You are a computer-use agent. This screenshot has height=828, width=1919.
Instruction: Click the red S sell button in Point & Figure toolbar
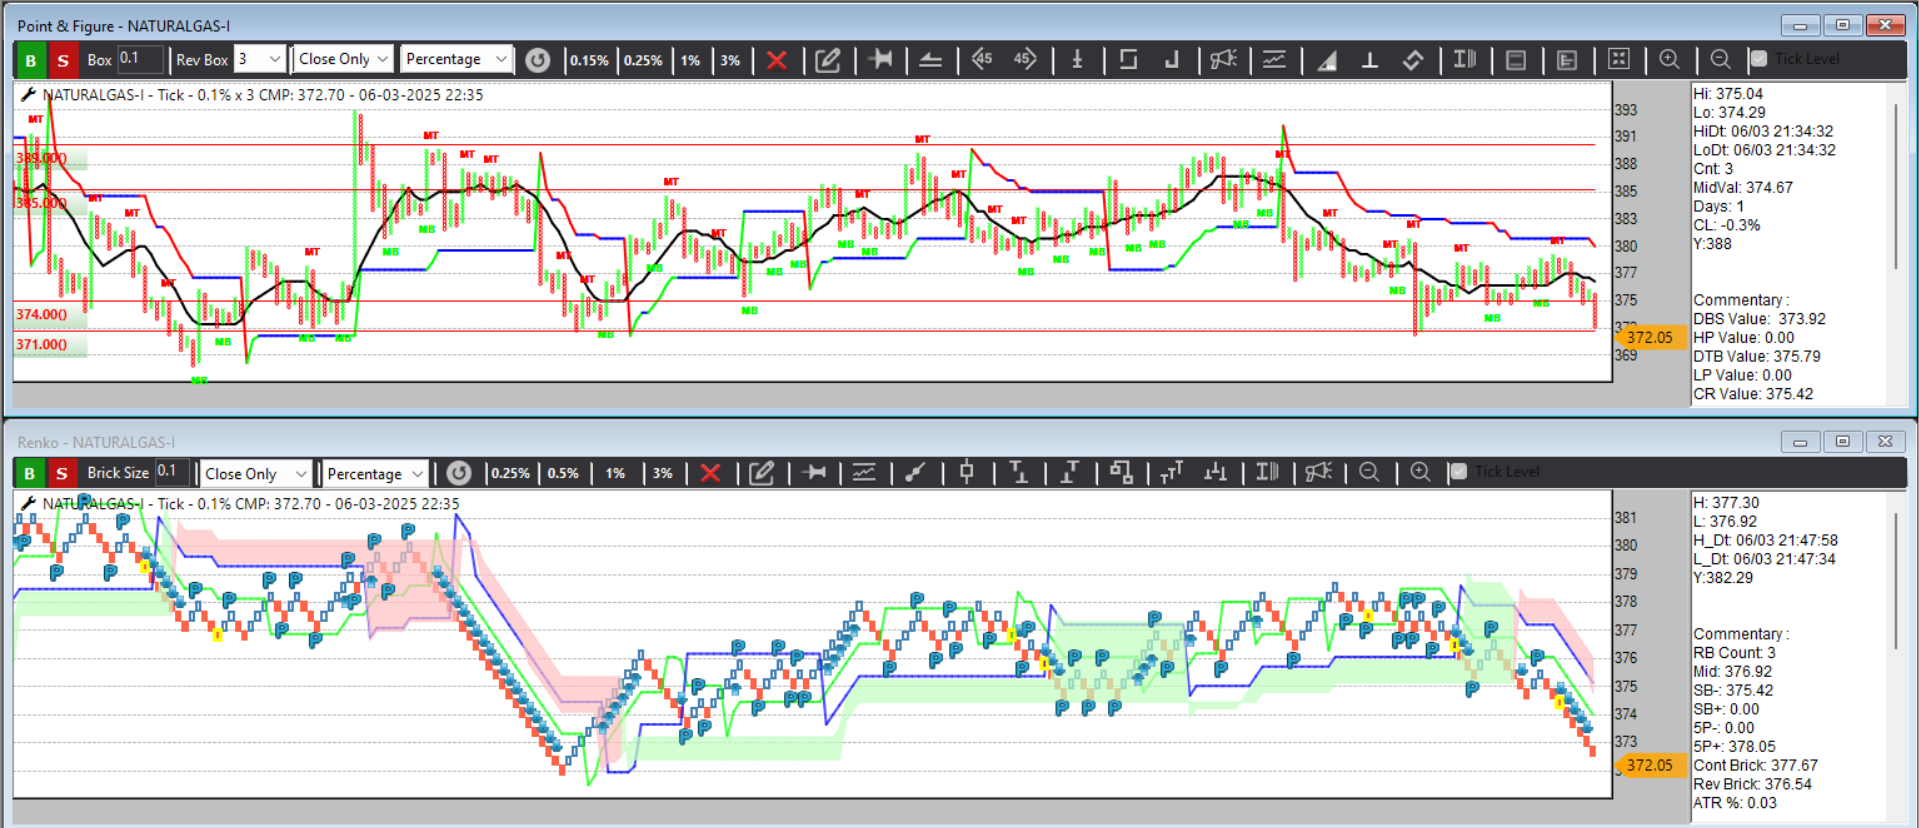[x=63, y=60]
